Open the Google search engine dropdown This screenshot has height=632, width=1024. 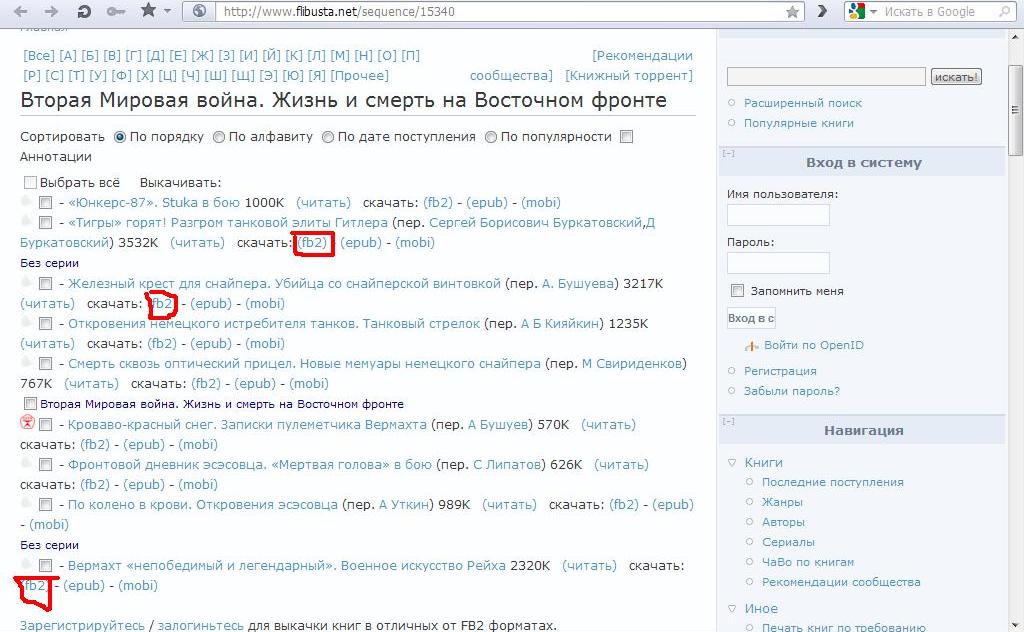873,12
